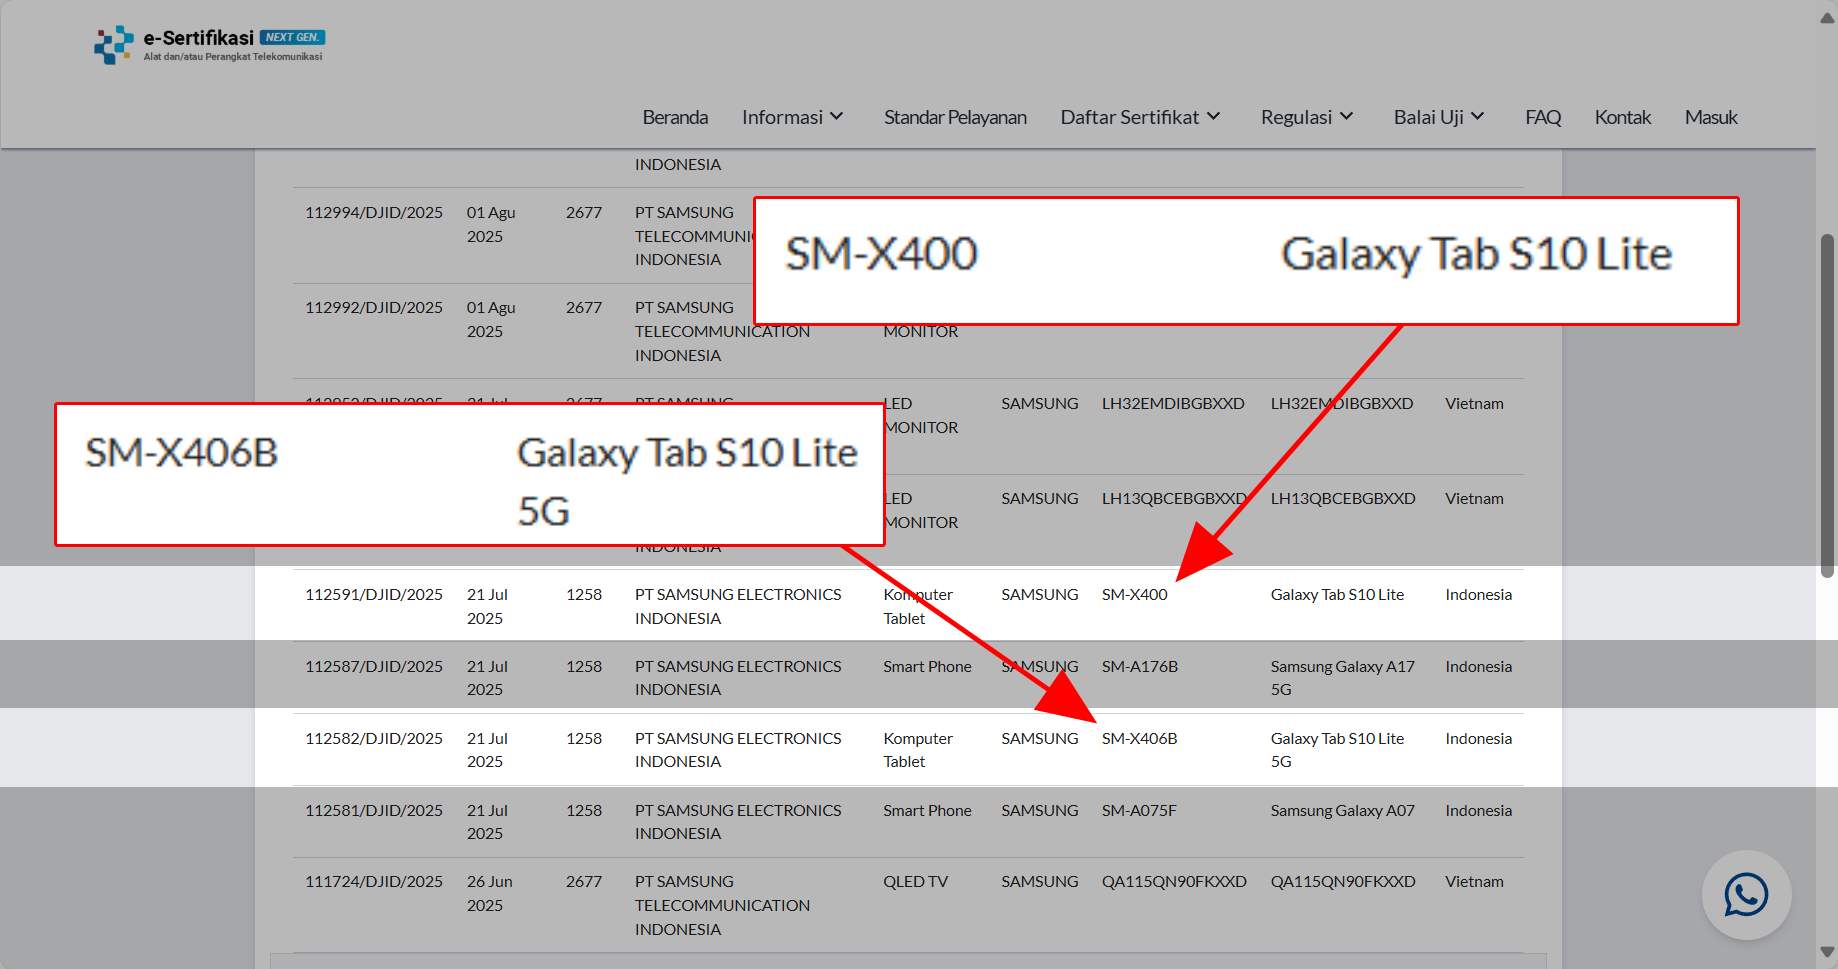The image size is (1838, 969).
Task: Expand the Informasi dropdown menu
Action: coord(792,117)
